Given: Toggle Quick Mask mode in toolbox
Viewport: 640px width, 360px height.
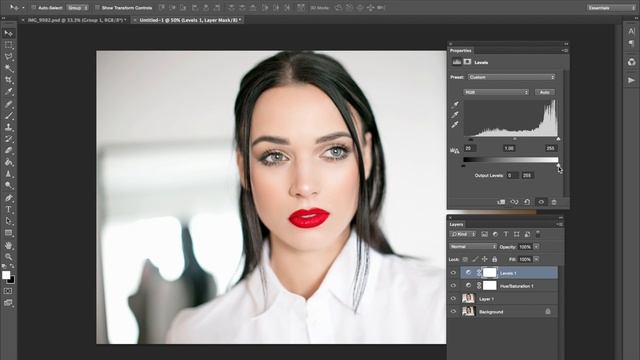Looking at the screenshot, I should click(8, 291).
